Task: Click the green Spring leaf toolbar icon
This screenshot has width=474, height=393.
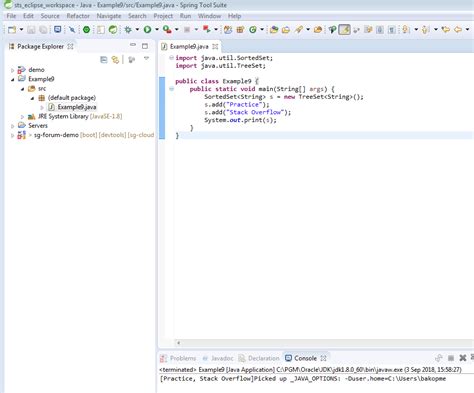Action: click(113, 30)
